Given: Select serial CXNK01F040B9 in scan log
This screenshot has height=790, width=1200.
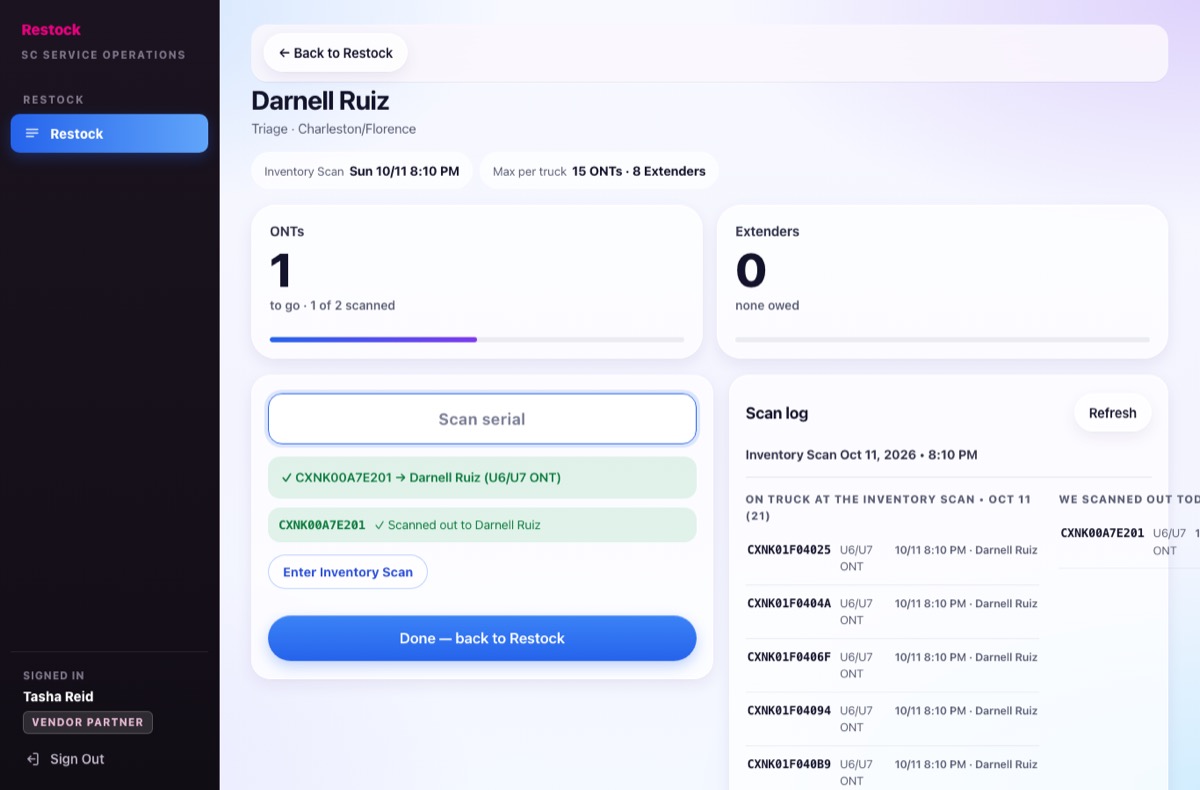Looking at the screenshot, I should (x=789, y=765).
